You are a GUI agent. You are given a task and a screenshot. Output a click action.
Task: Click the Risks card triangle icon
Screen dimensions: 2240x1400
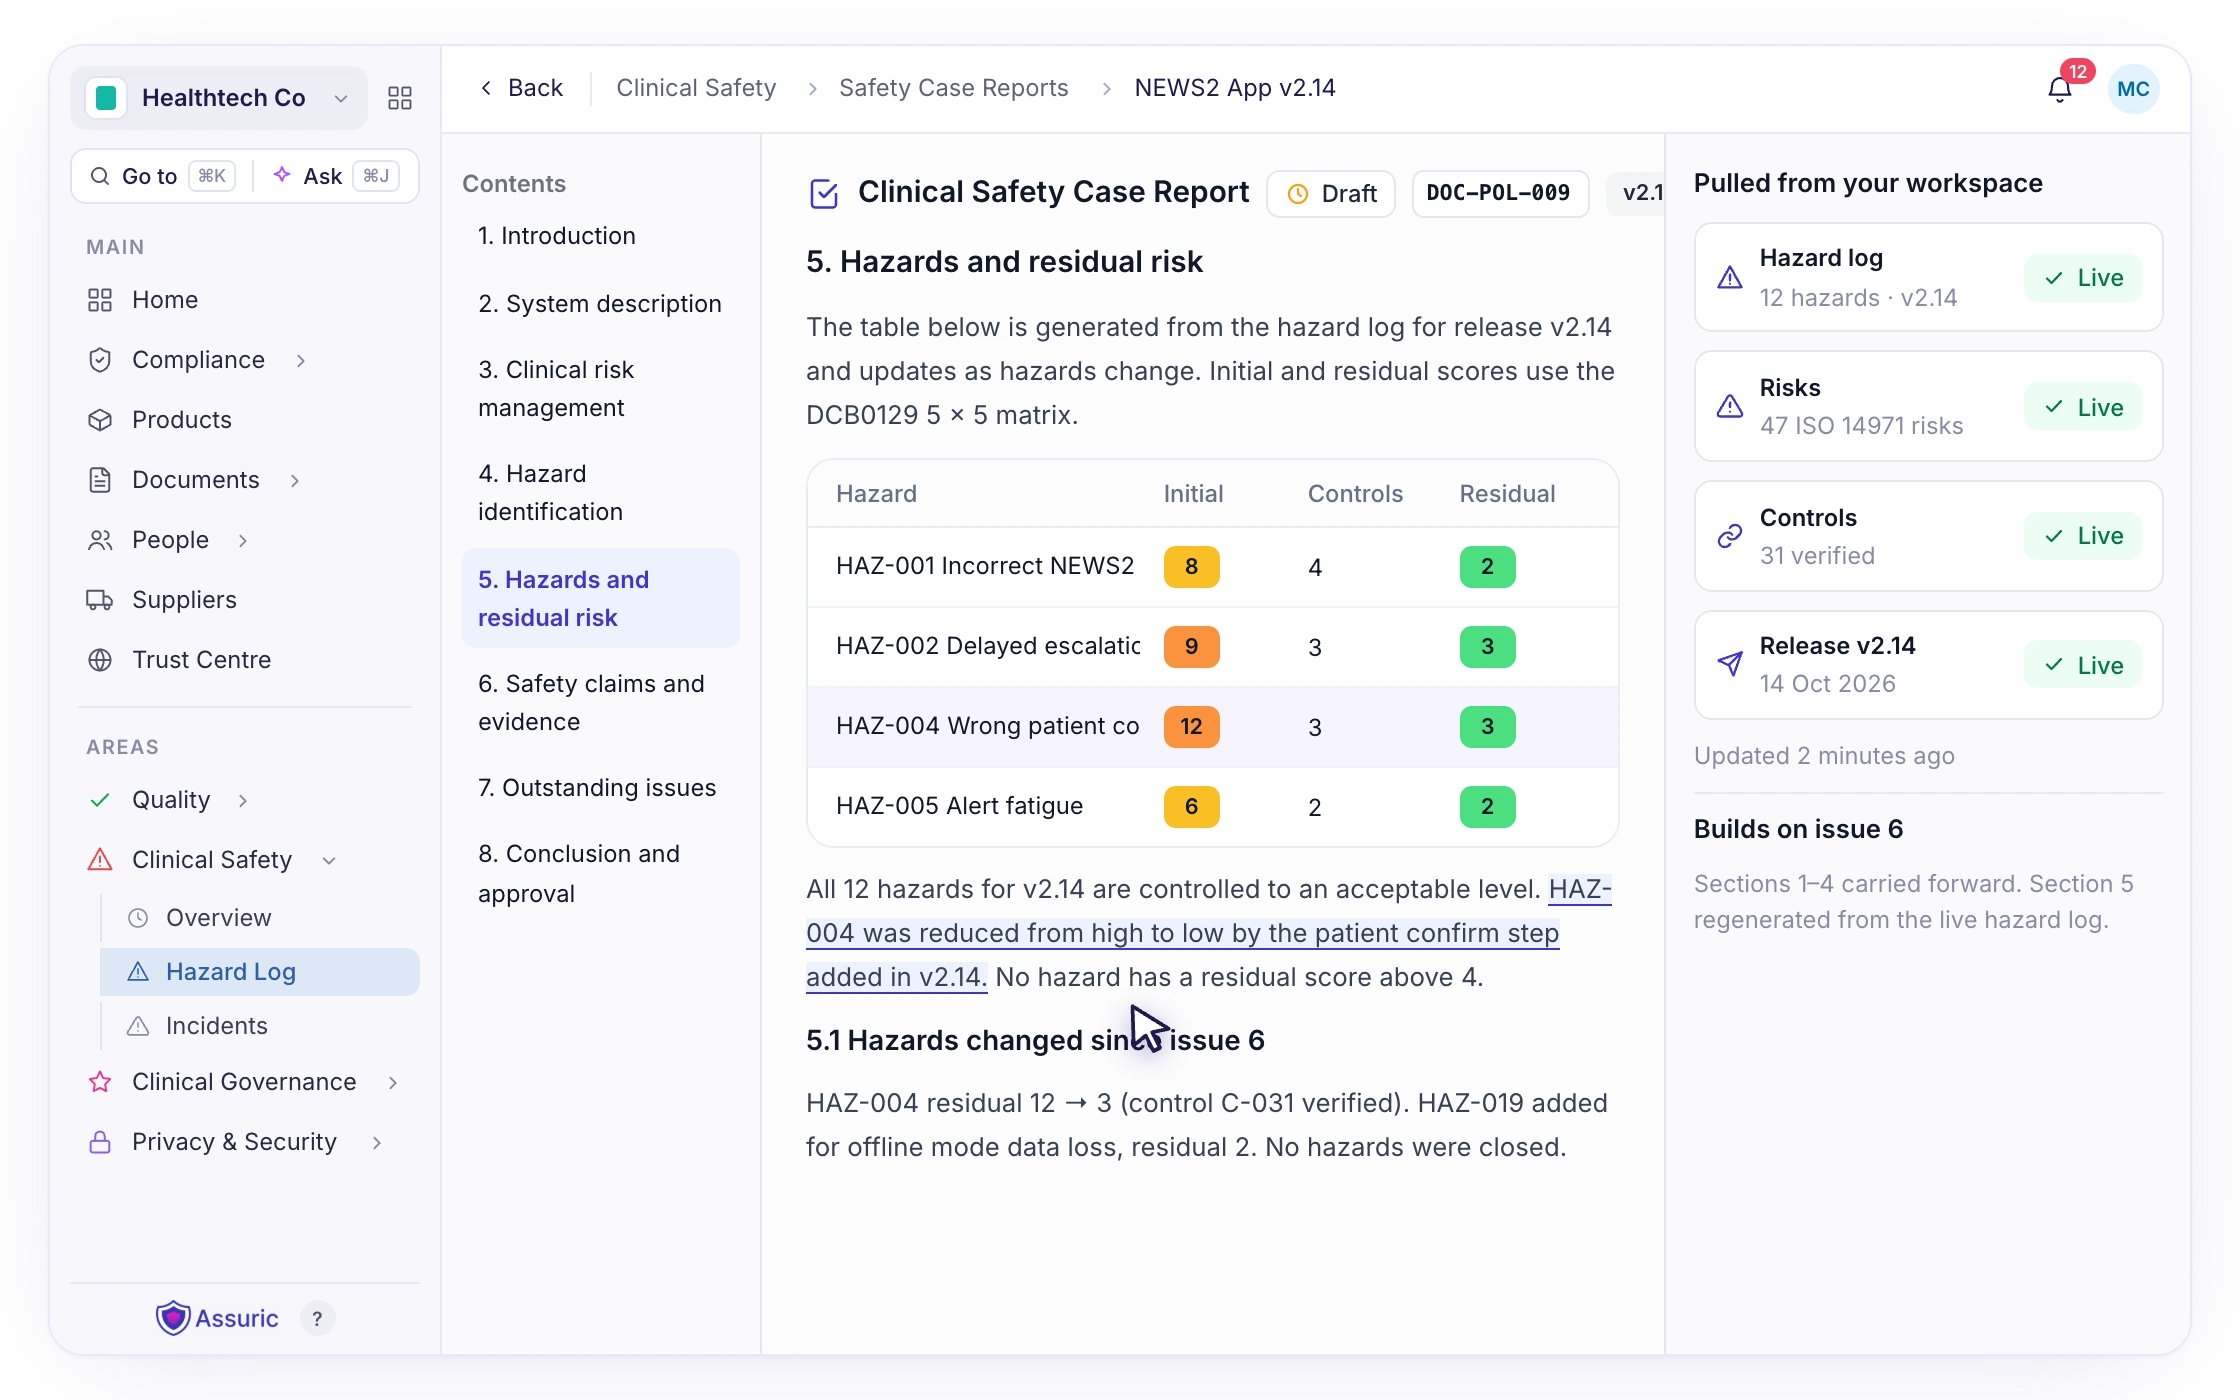(1730, 406)
